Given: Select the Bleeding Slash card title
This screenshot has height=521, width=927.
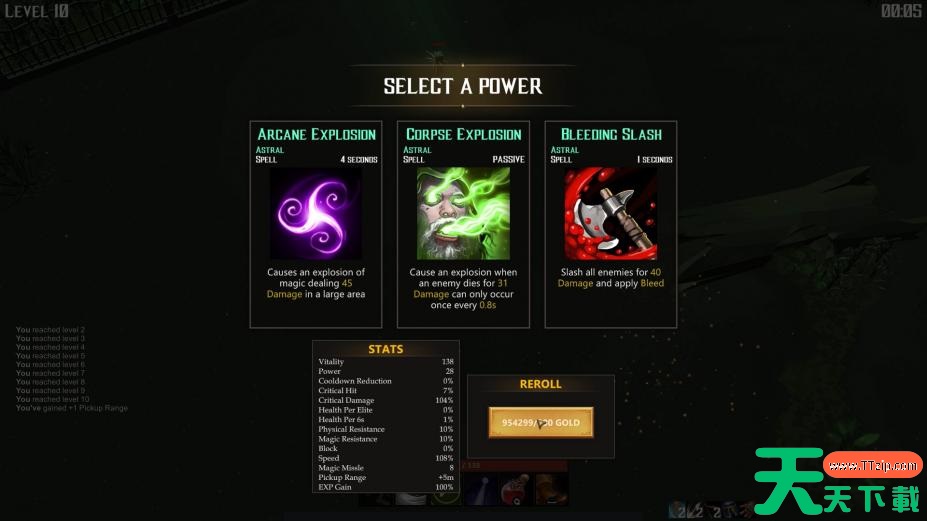Looking at the screenshot, I should click(x=611, y=134).
